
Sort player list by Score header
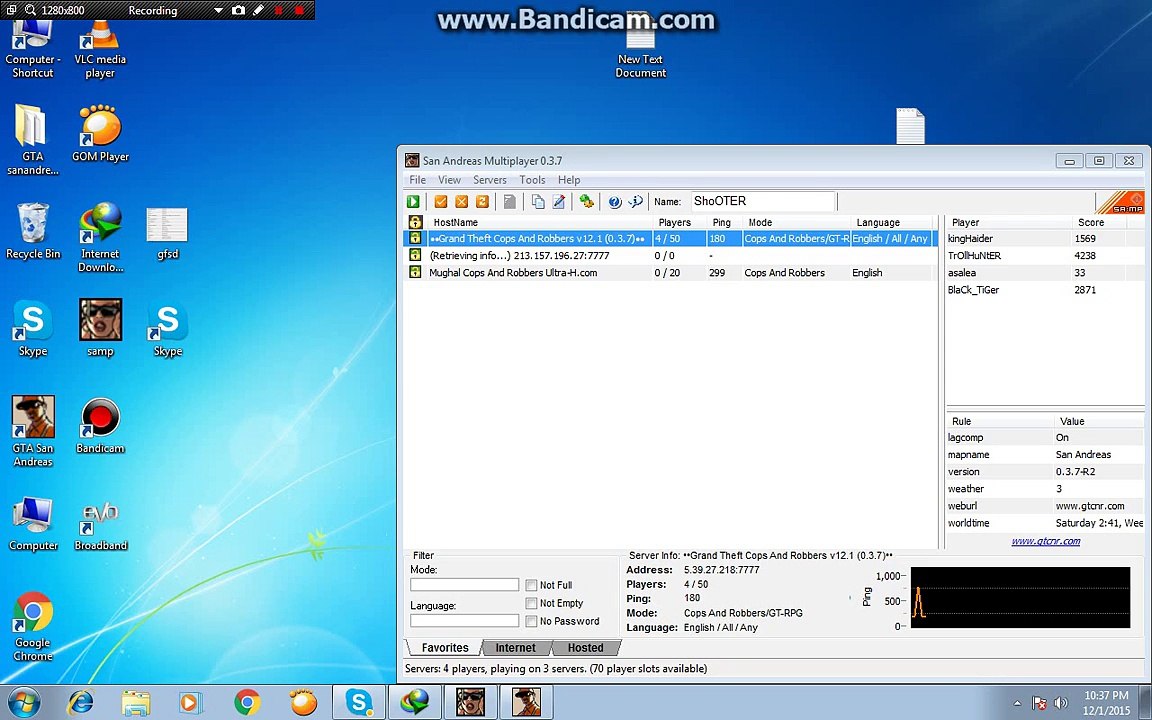(x=1097, y=223)
